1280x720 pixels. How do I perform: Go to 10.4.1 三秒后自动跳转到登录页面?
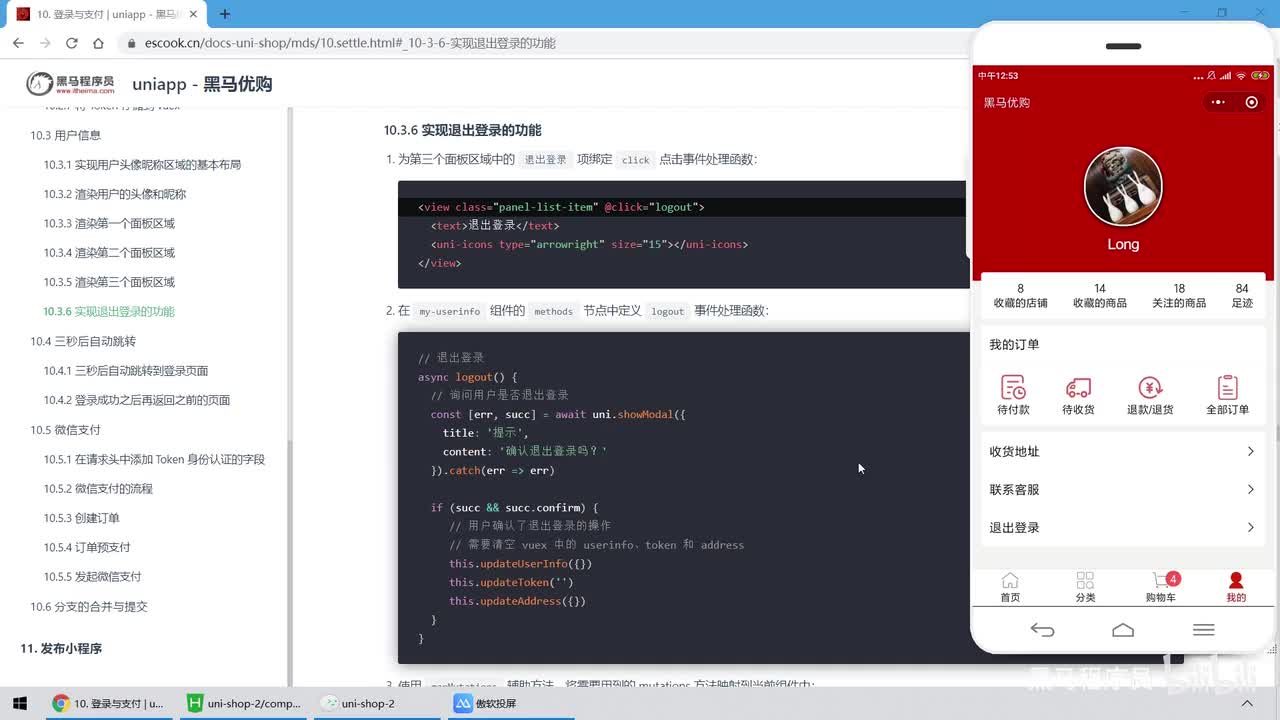coord(126,371)
